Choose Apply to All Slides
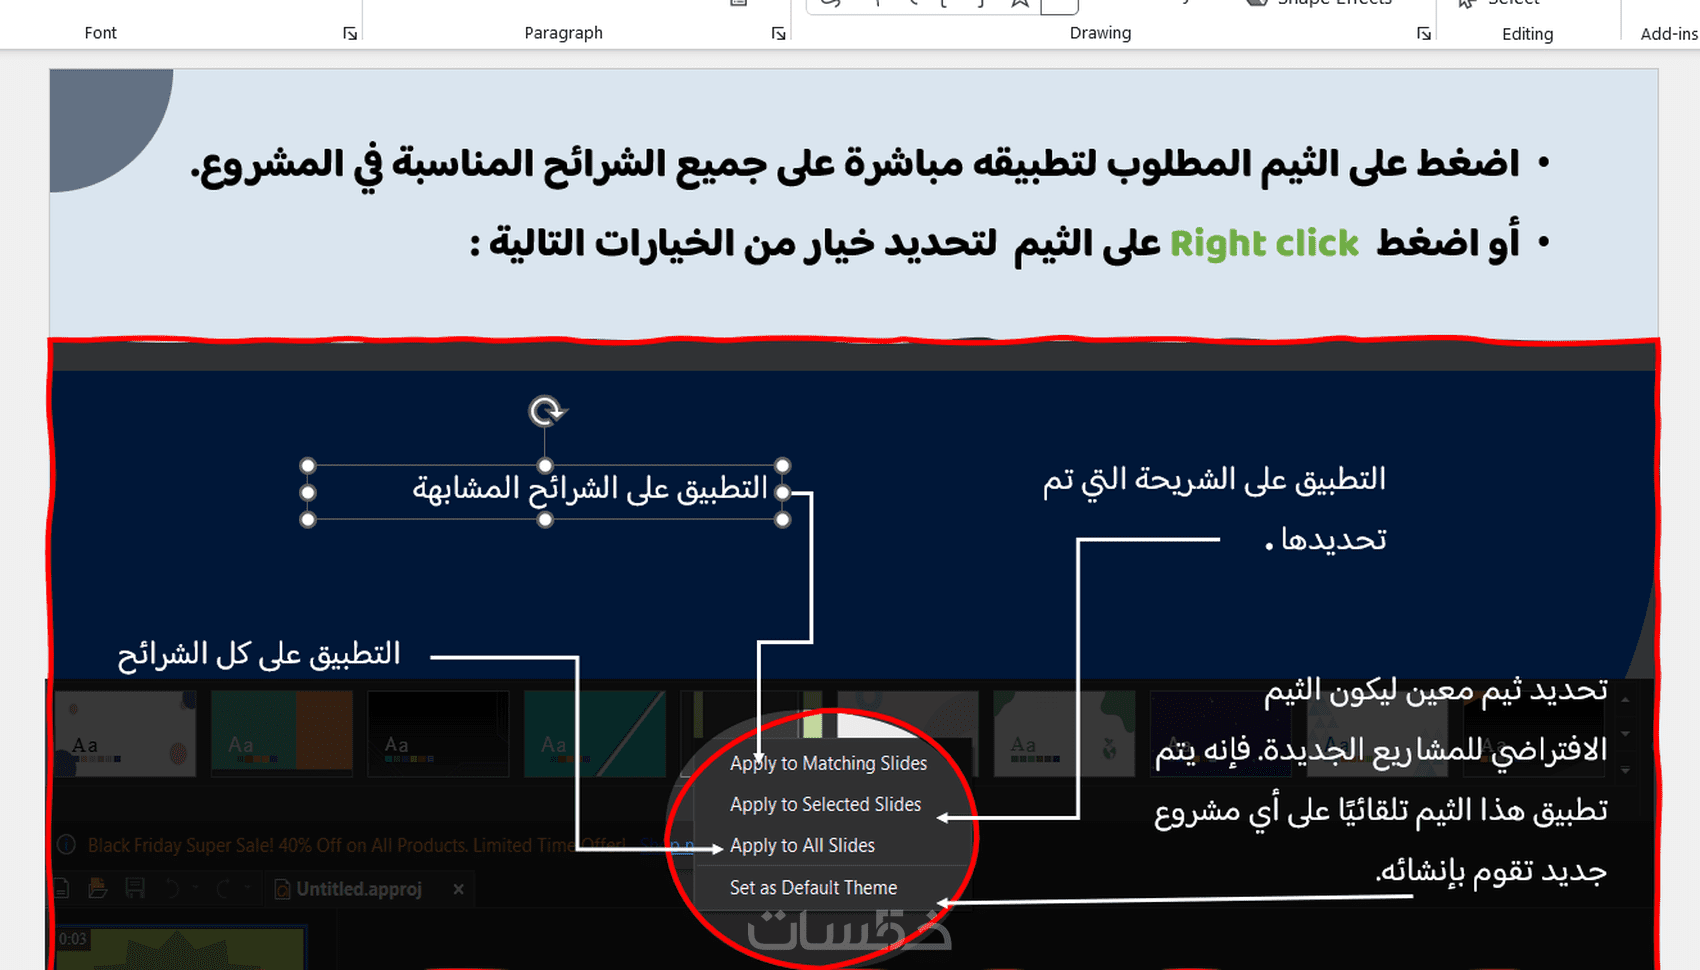This screenshot has width=1700, height=970. (x=802, y=845)
